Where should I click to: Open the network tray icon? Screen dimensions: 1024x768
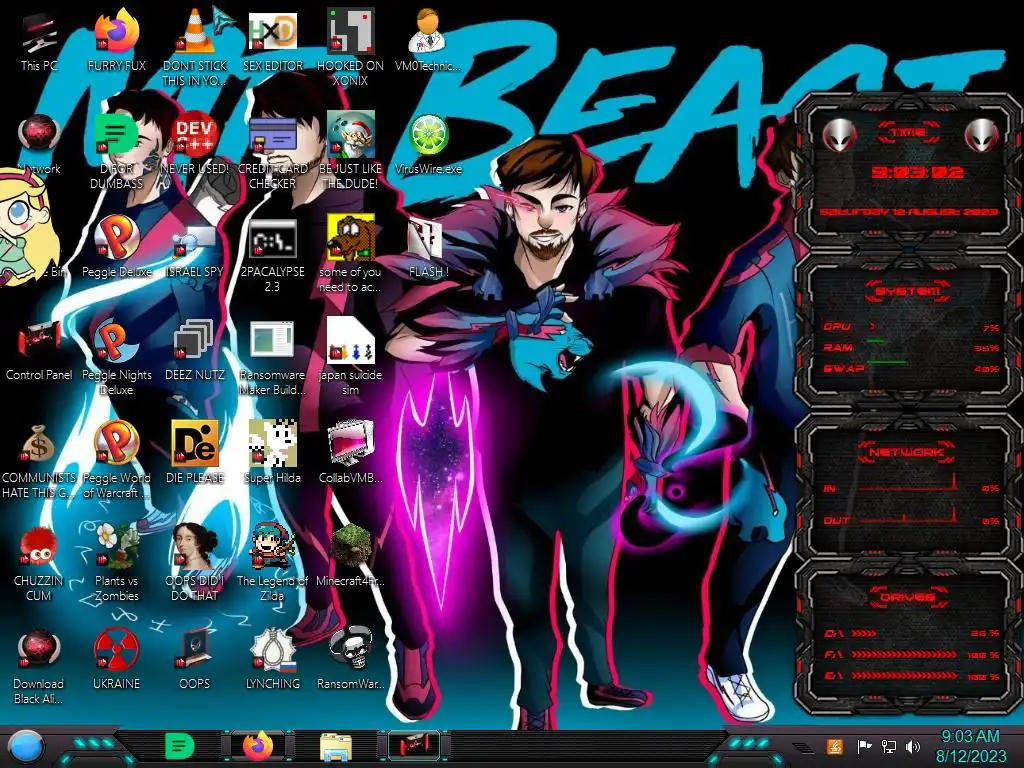(888, 746)
